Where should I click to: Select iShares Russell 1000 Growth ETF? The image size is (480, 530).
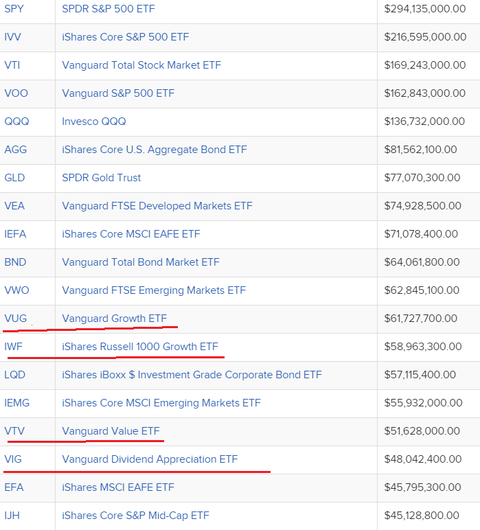coord(140,346)
